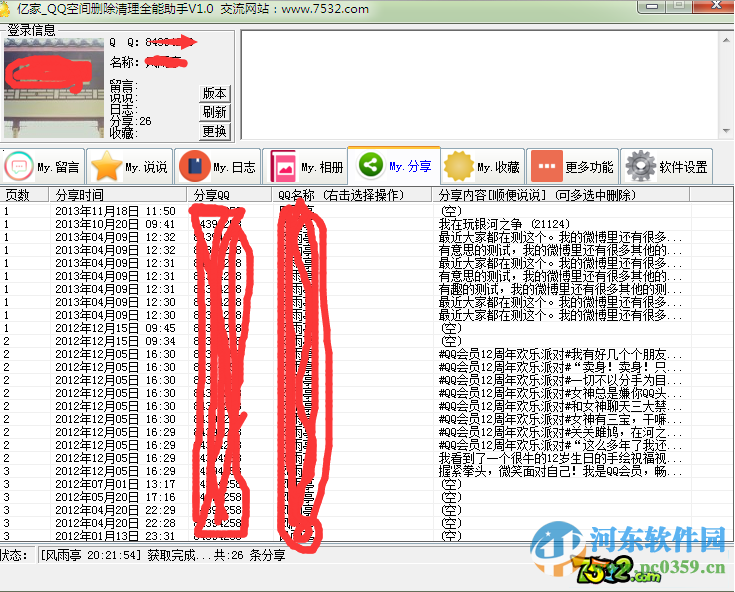This screenshot has width=735, height=592.
Task: Switch to the My.留言 tab label
Action: (58, 167)
